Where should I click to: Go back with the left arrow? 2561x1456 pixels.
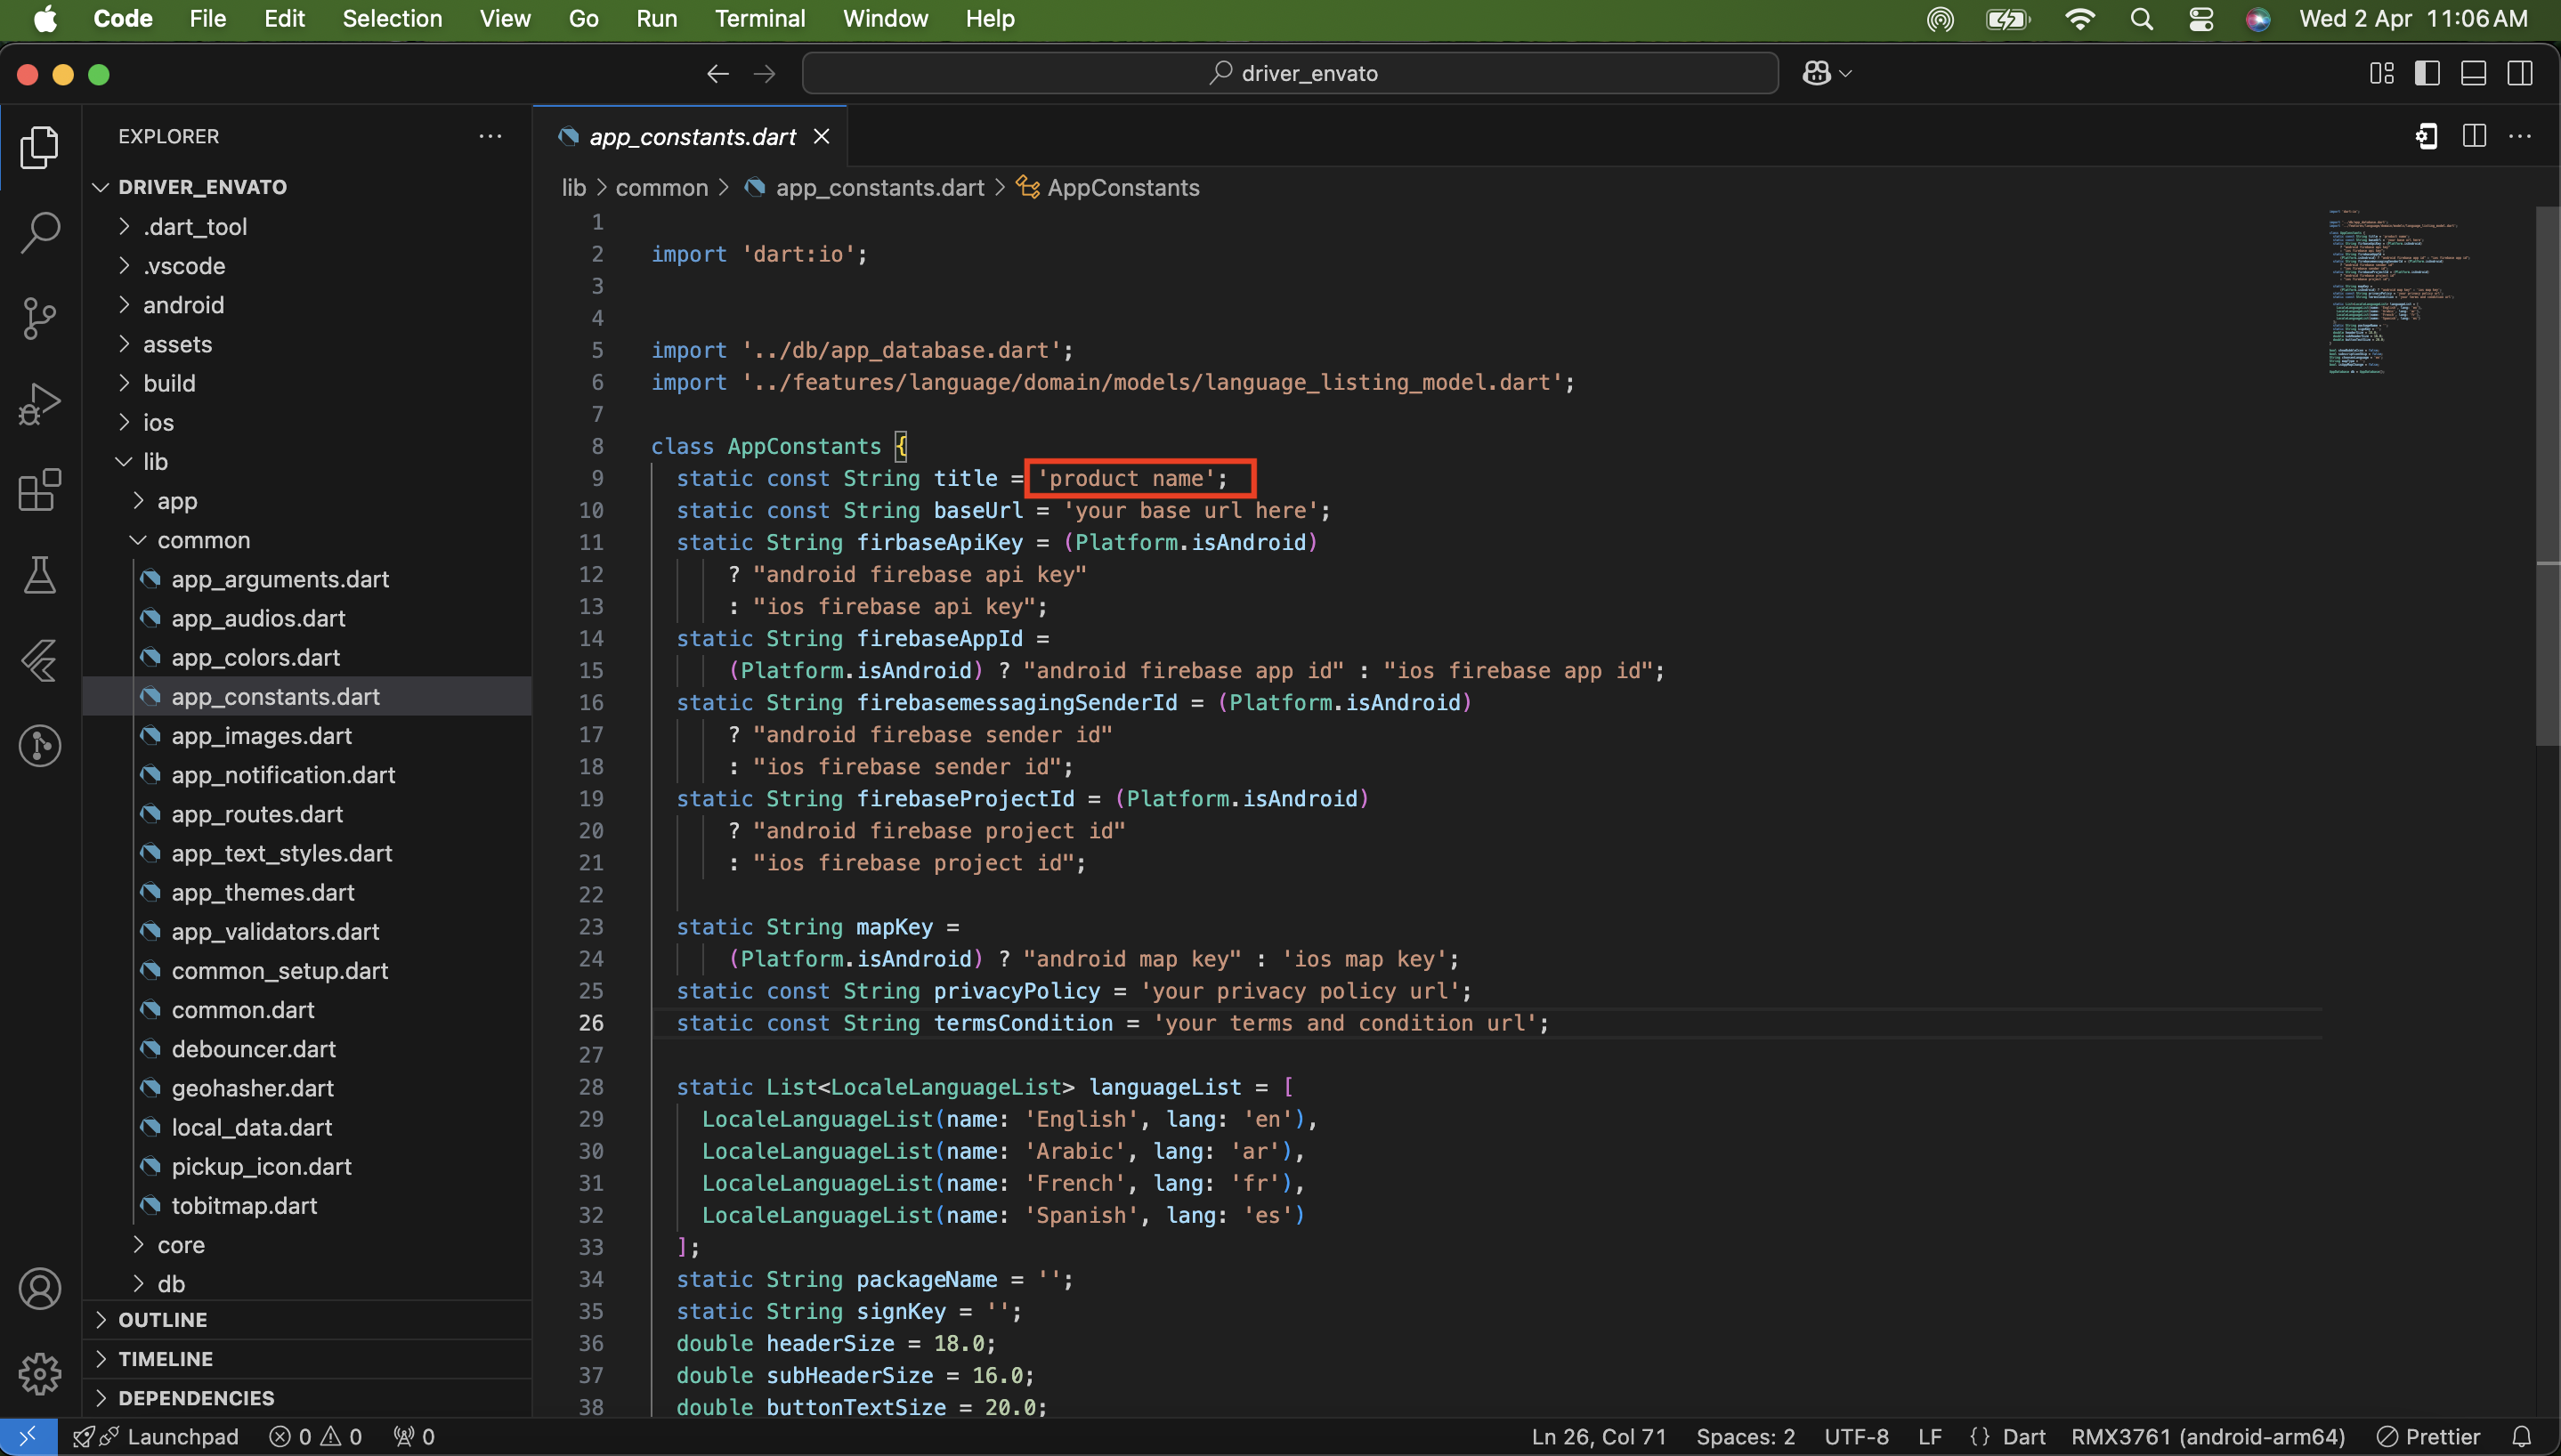coord(717,74)
